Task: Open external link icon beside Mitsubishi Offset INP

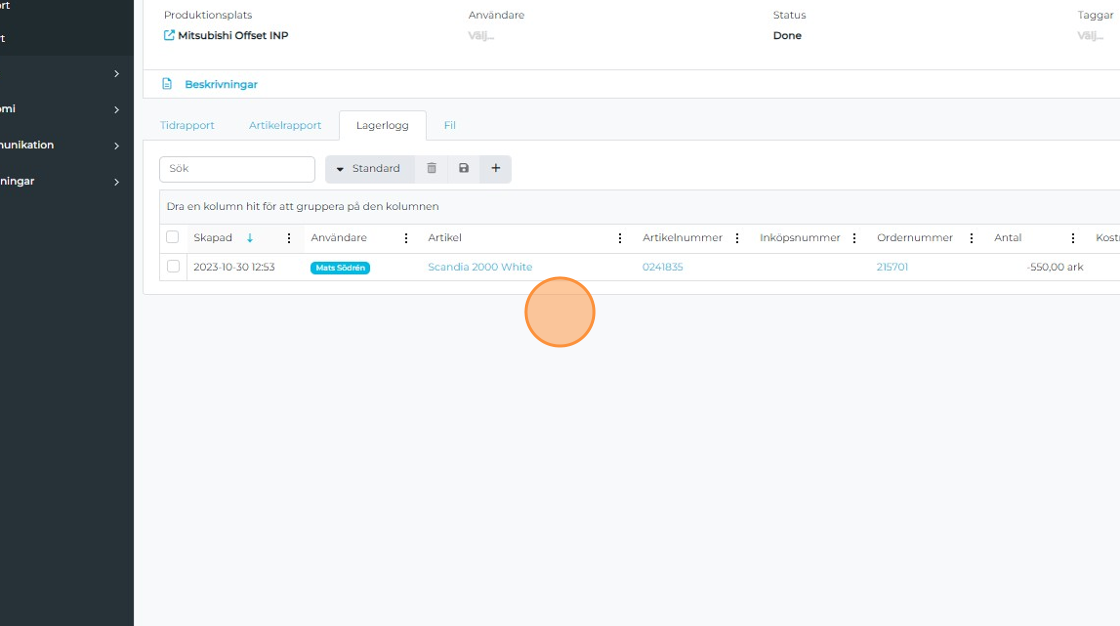Action: point(169,36)
